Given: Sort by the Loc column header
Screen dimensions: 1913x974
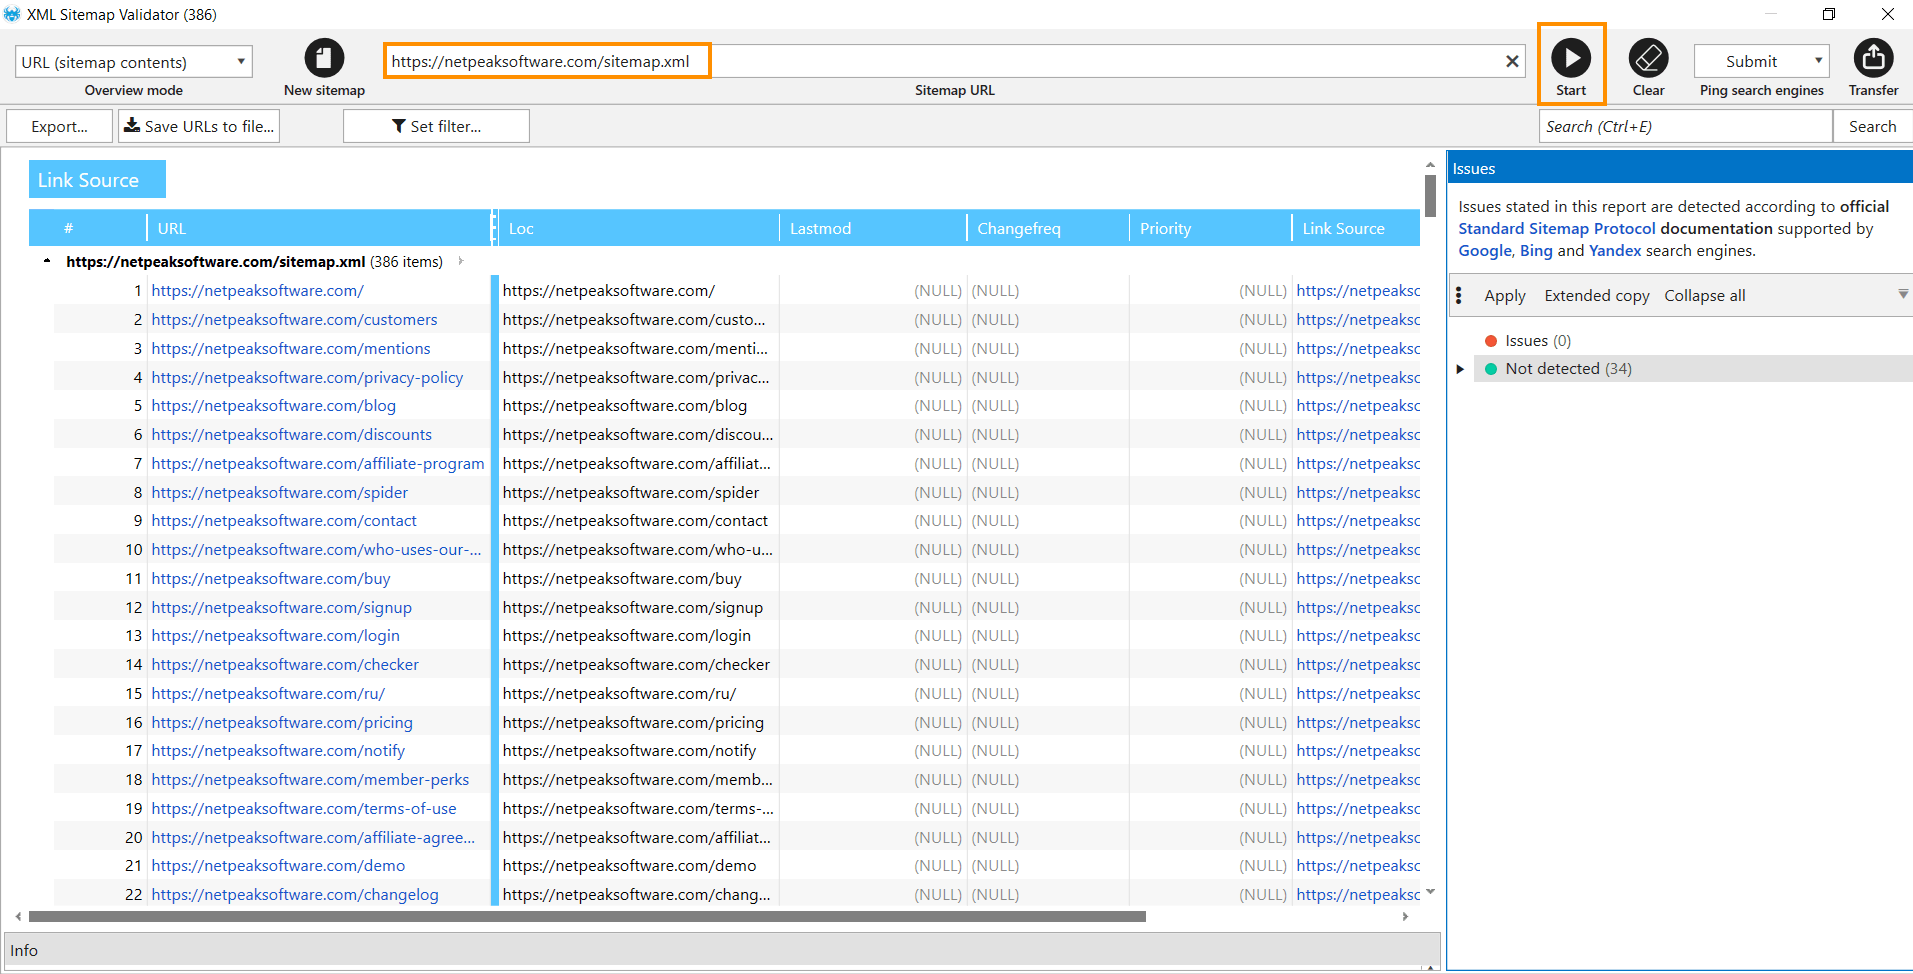Looking at the screenshot, I should point(638,228).
